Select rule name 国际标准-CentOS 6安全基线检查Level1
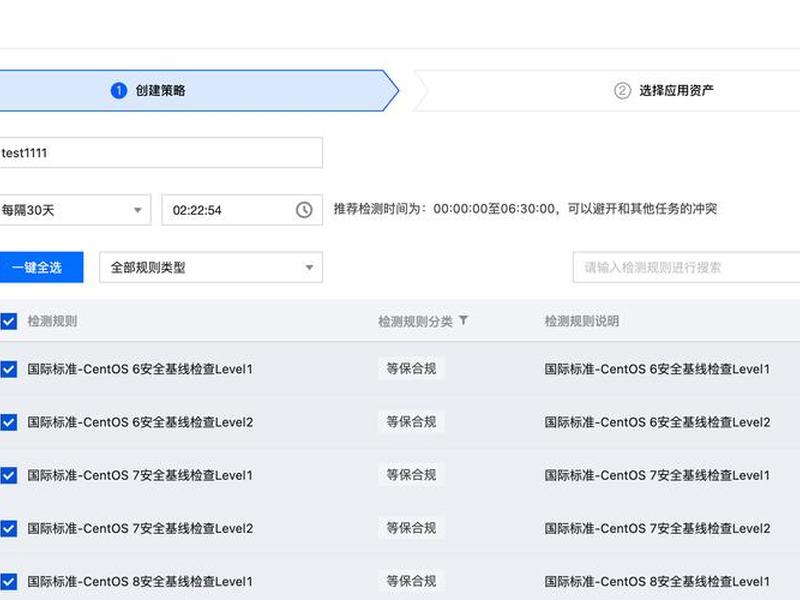Screen dimensions: 800x600 click(x=140, y=369)
